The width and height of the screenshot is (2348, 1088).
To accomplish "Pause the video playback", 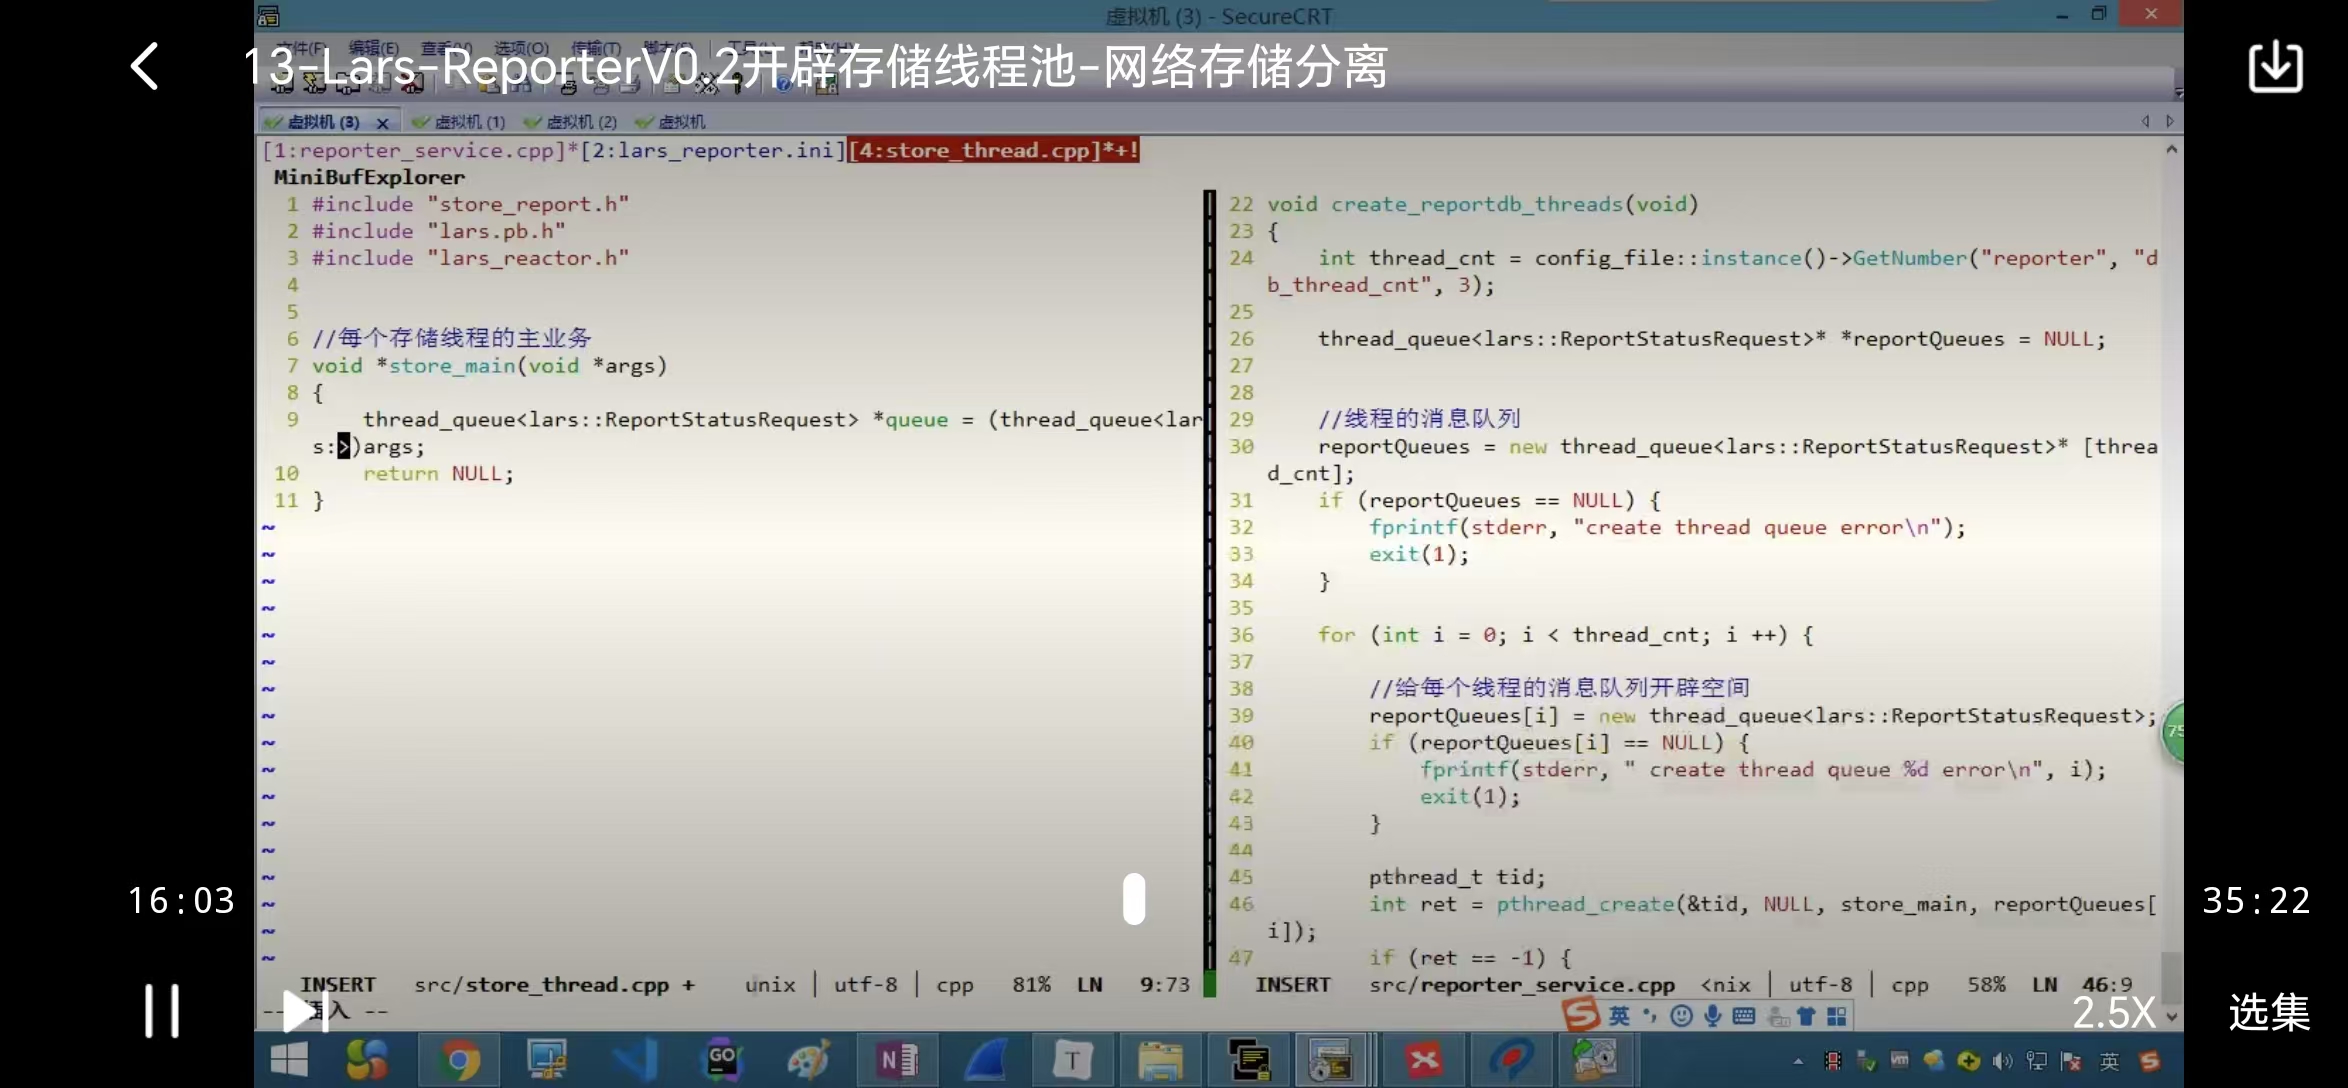I will pyautogui.click(x=162, y=1010).
